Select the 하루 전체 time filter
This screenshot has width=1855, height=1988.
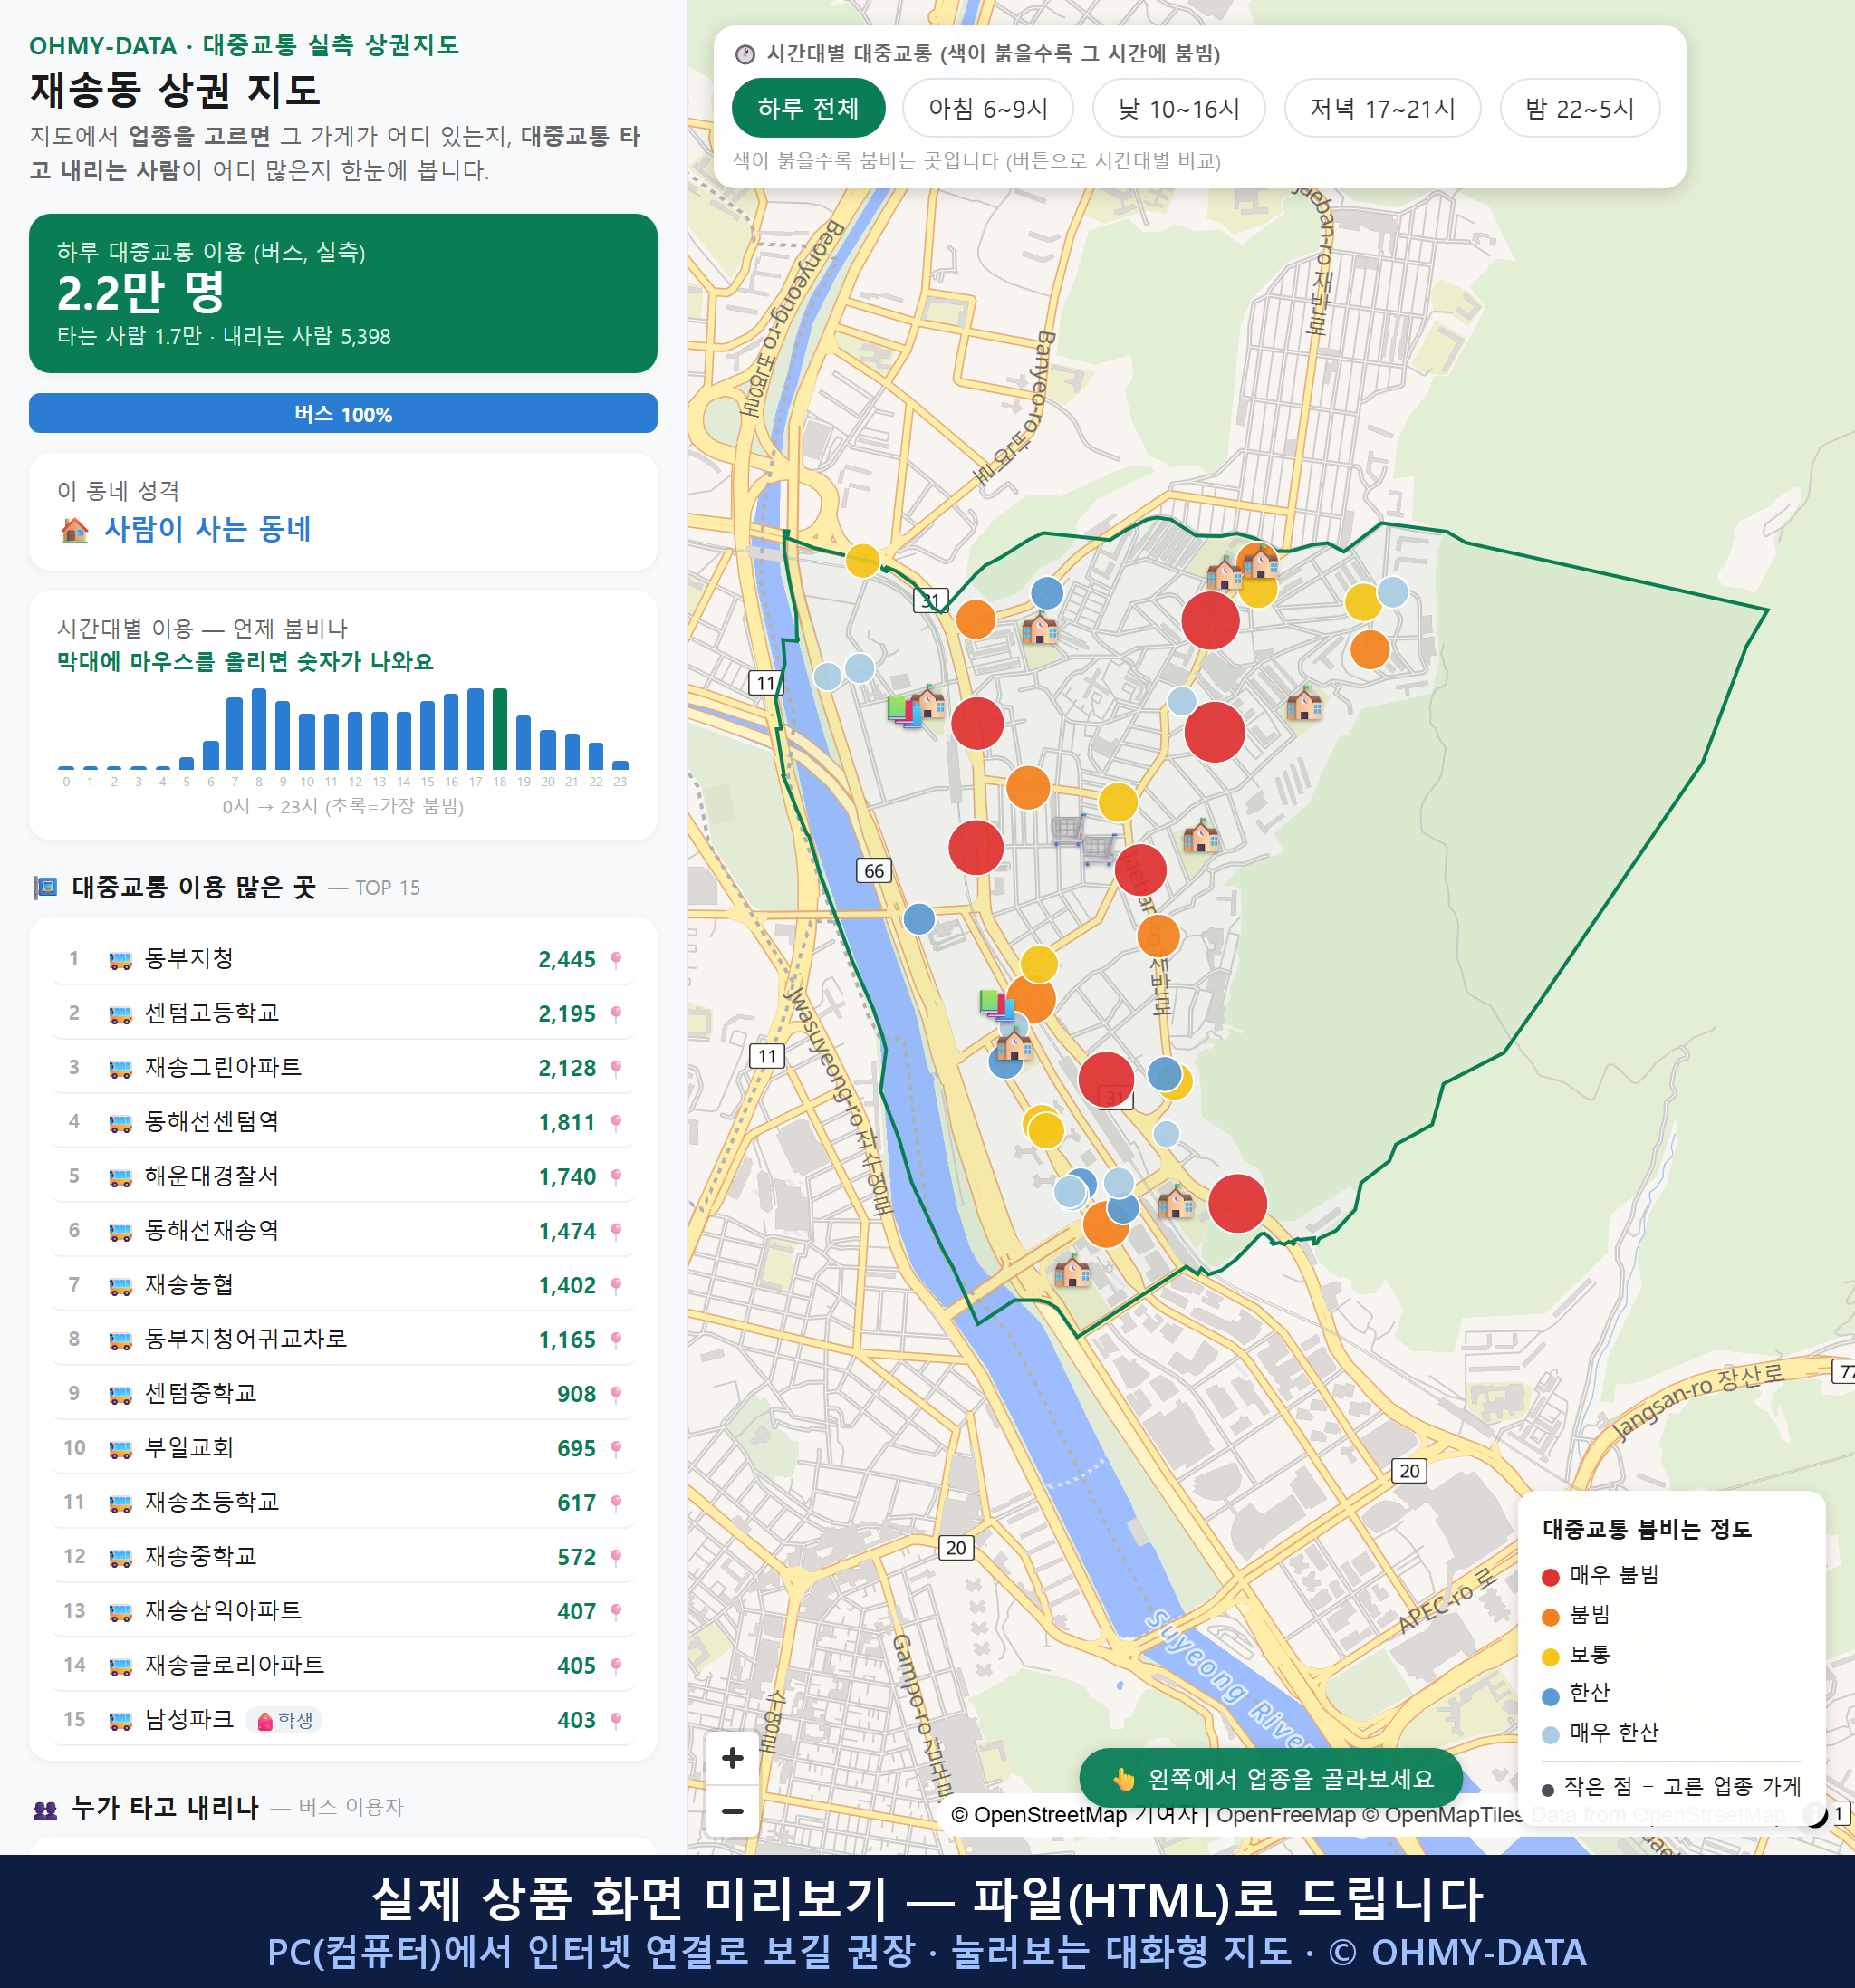pyautogui.click(x=808, y=108)
